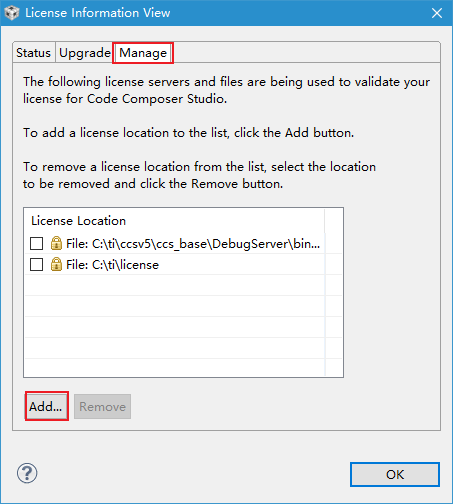453x504 pixels.
Task: Check the C:\ti\license checkbox
Action: pyautogui.click(x=36, y=265)
